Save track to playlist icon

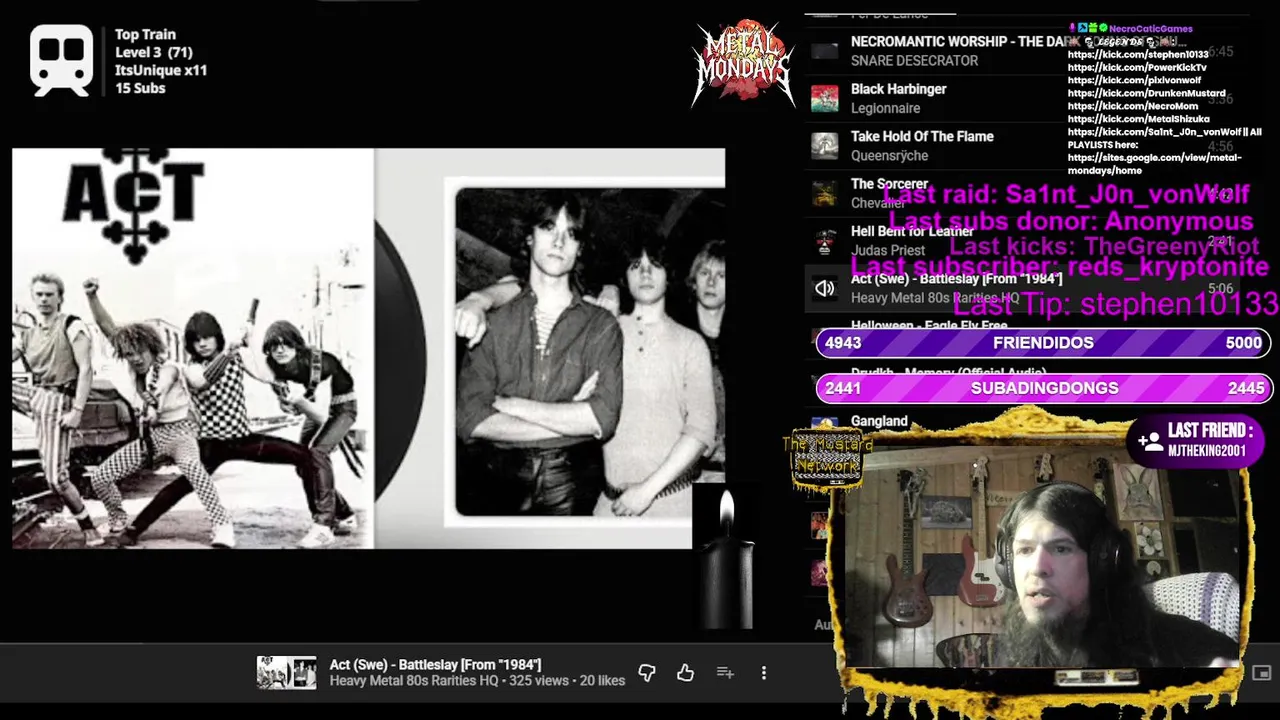click(x=725, y=673)
